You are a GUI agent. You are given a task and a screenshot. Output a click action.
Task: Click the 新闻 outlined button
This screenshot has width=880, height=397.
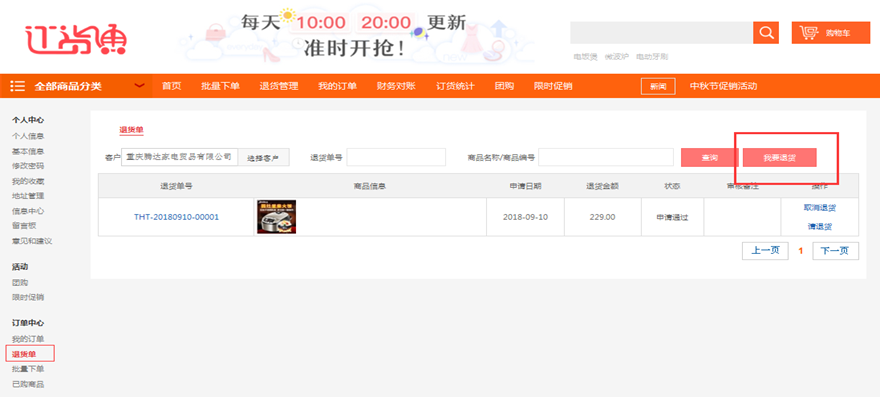658,86
